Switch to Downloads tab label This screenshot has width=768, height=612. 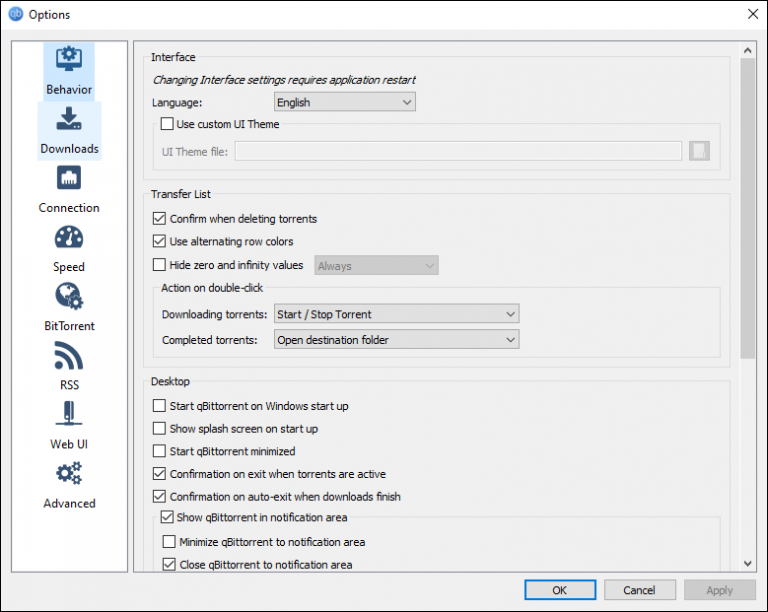click(x=70, y=149)
